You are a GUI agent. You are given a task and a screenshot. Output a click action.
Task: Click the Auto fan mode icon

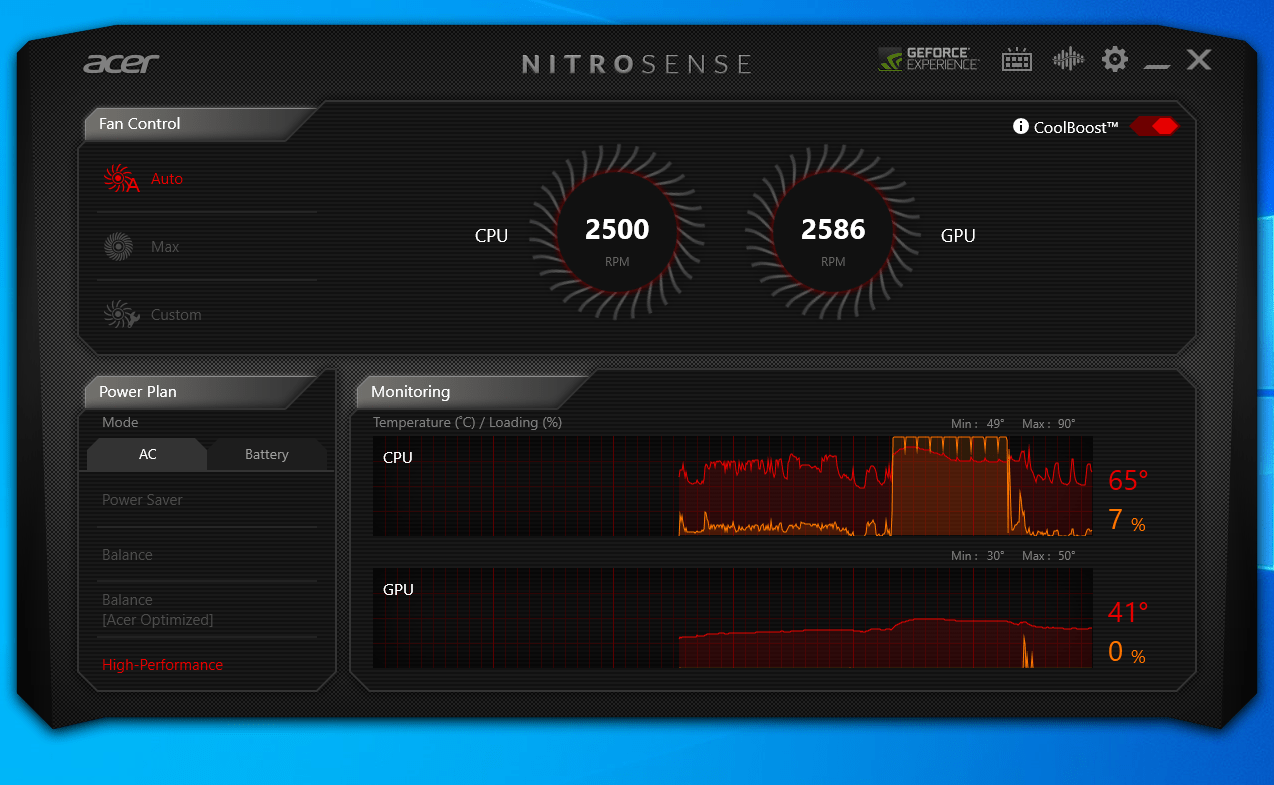click(120, 179)
